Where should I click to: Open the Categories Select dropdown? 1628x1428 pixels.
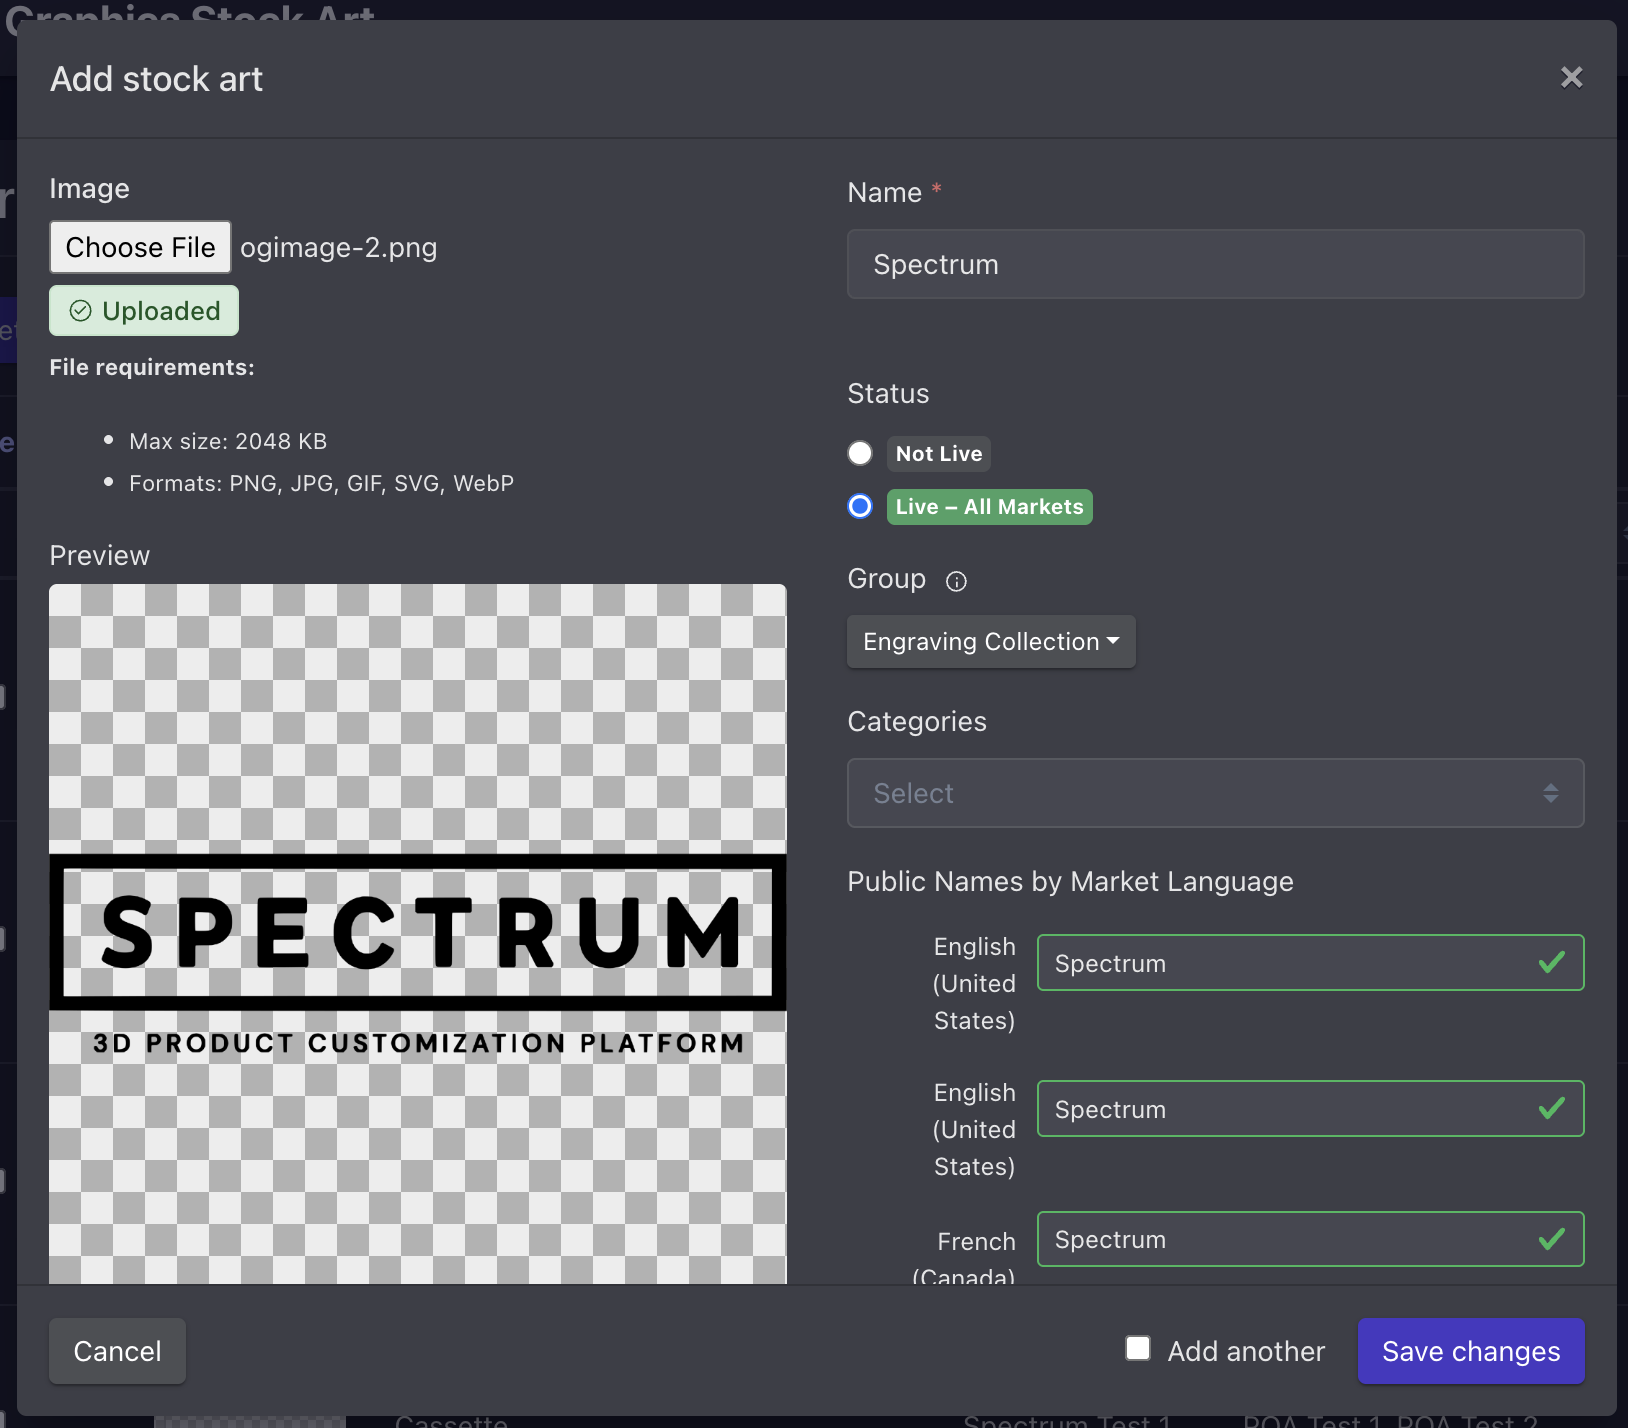(x=1215, y=793)
